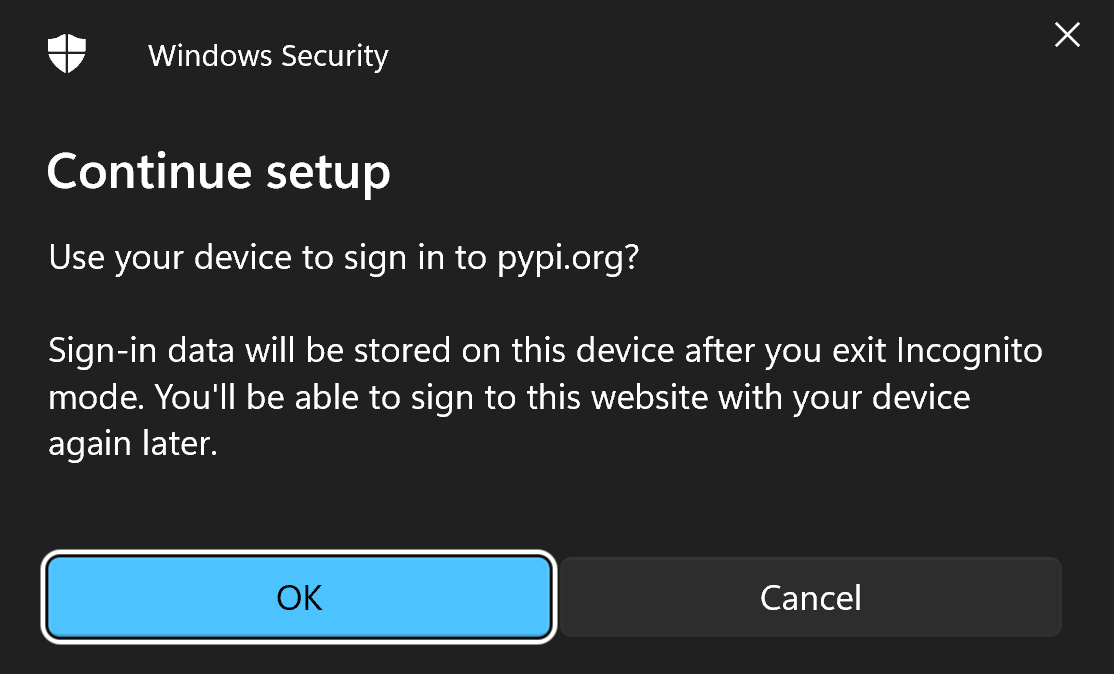1114x674 pixels.
Task: Click the Windows Security title text
Action: point(268,56)
